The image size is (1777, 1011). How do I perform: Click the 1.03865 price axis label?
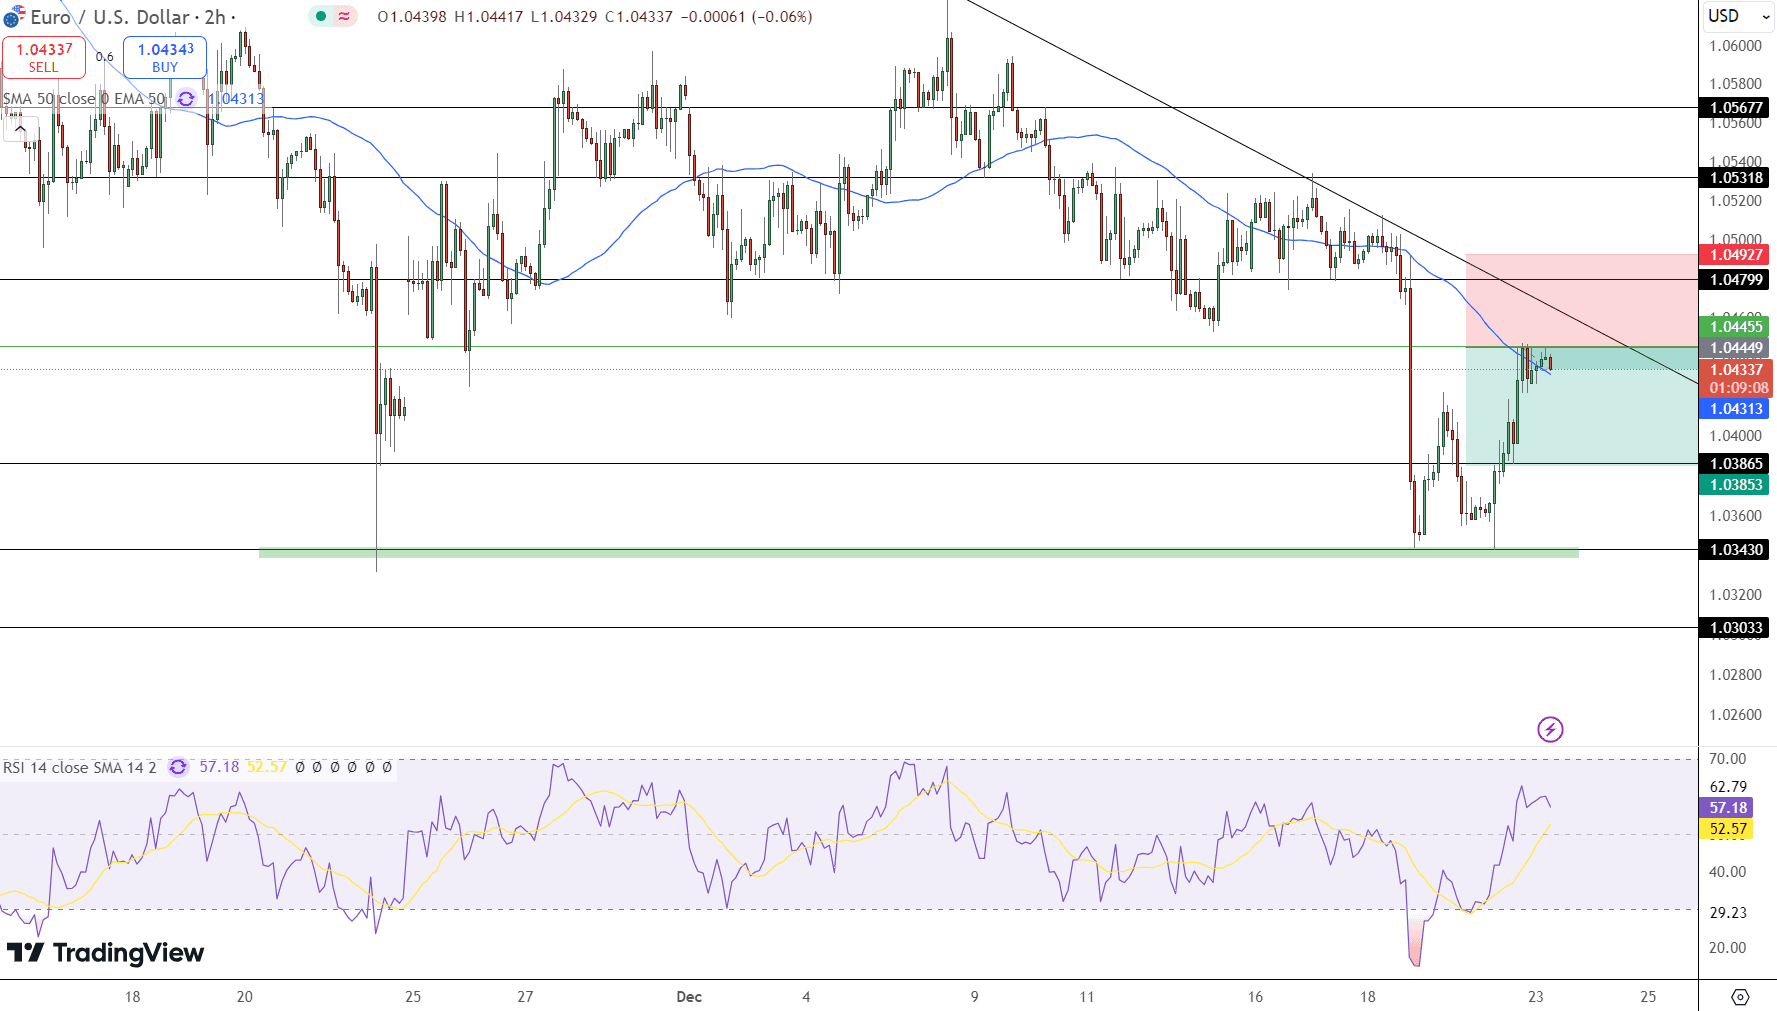click(x=1735, y=464)
